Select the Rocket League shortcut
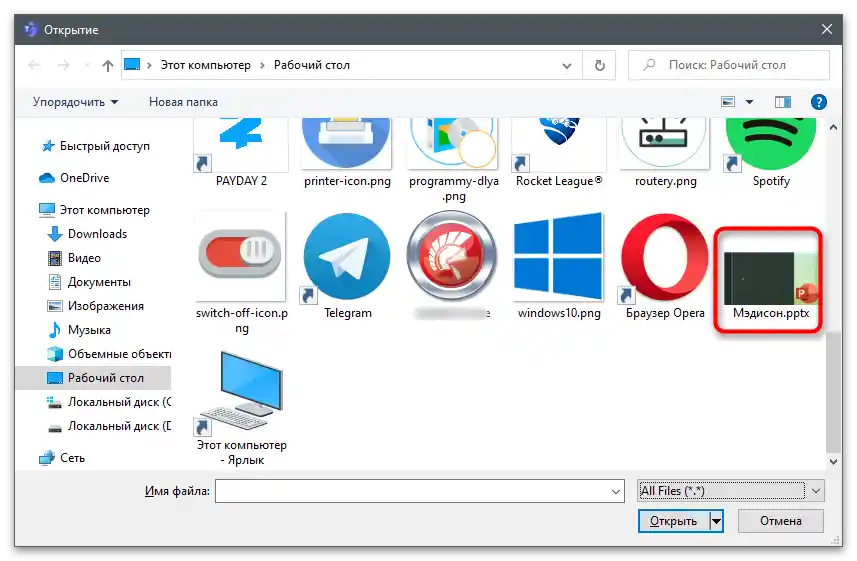 tap(559, 153)
